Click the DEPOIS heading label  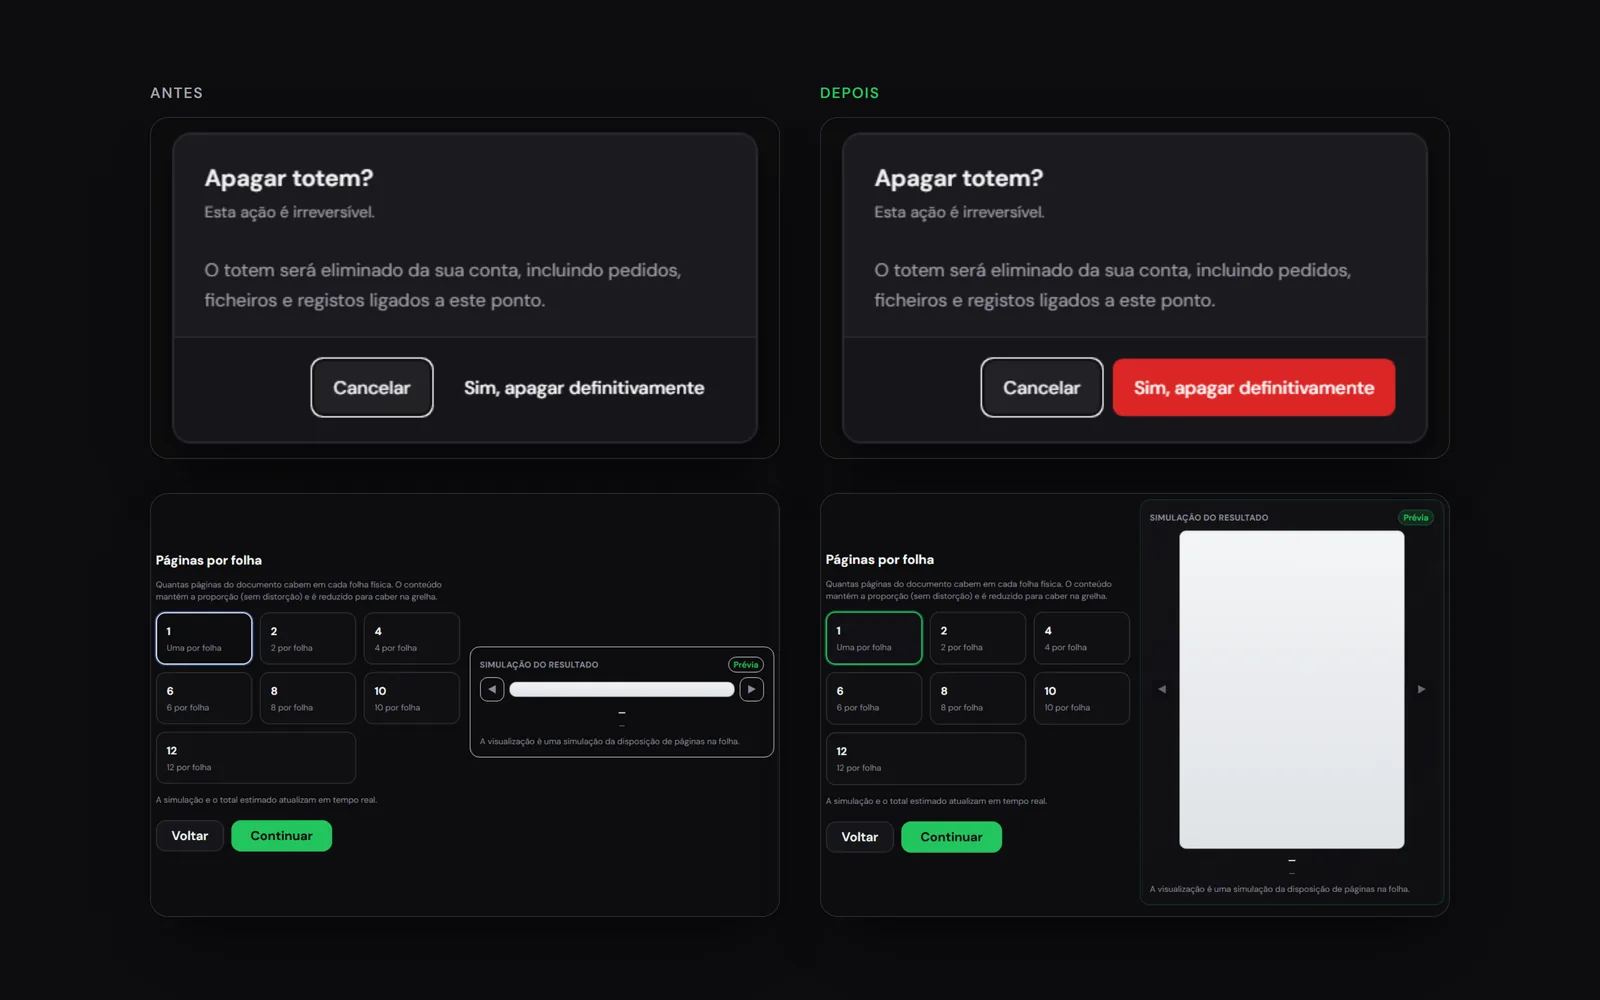coord(850,93)
